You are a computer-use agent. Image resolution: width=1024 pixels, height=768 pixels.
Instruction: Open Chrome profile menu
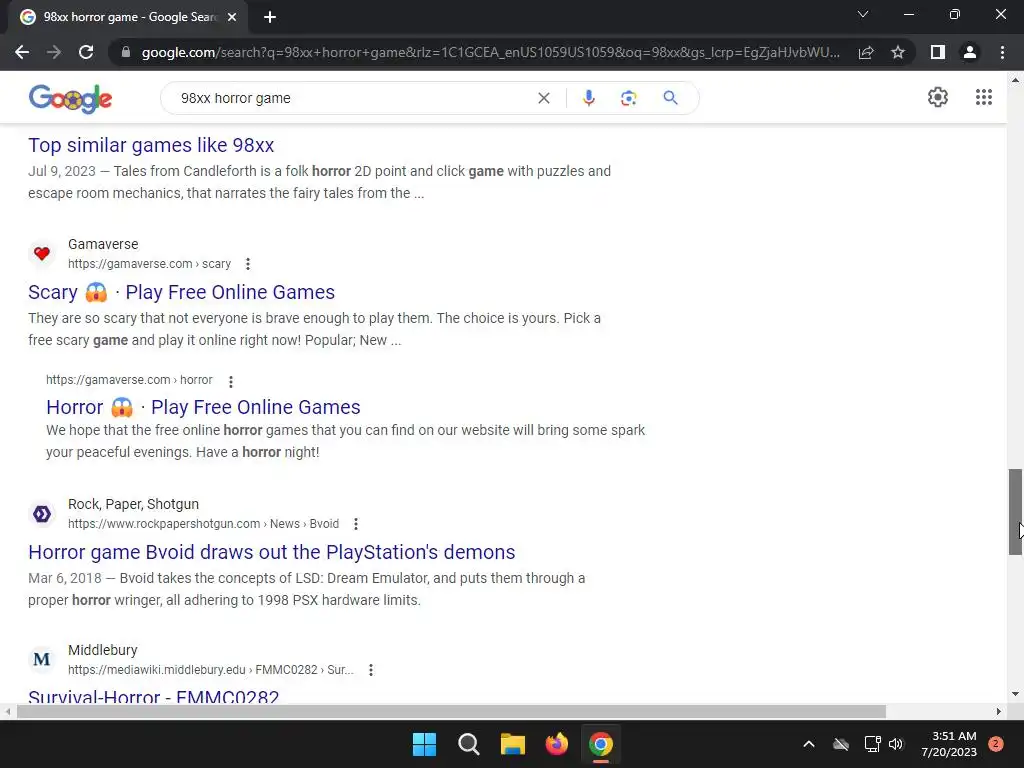(970, 52)
